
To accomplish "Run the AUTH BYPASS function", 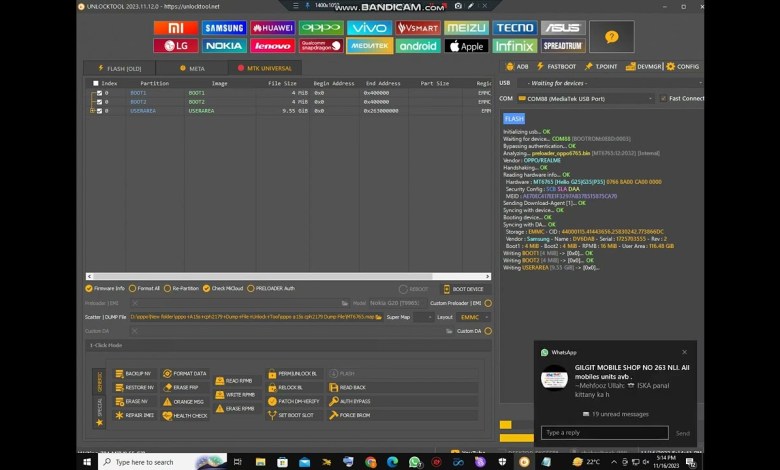I will click(x=355, y=401).
